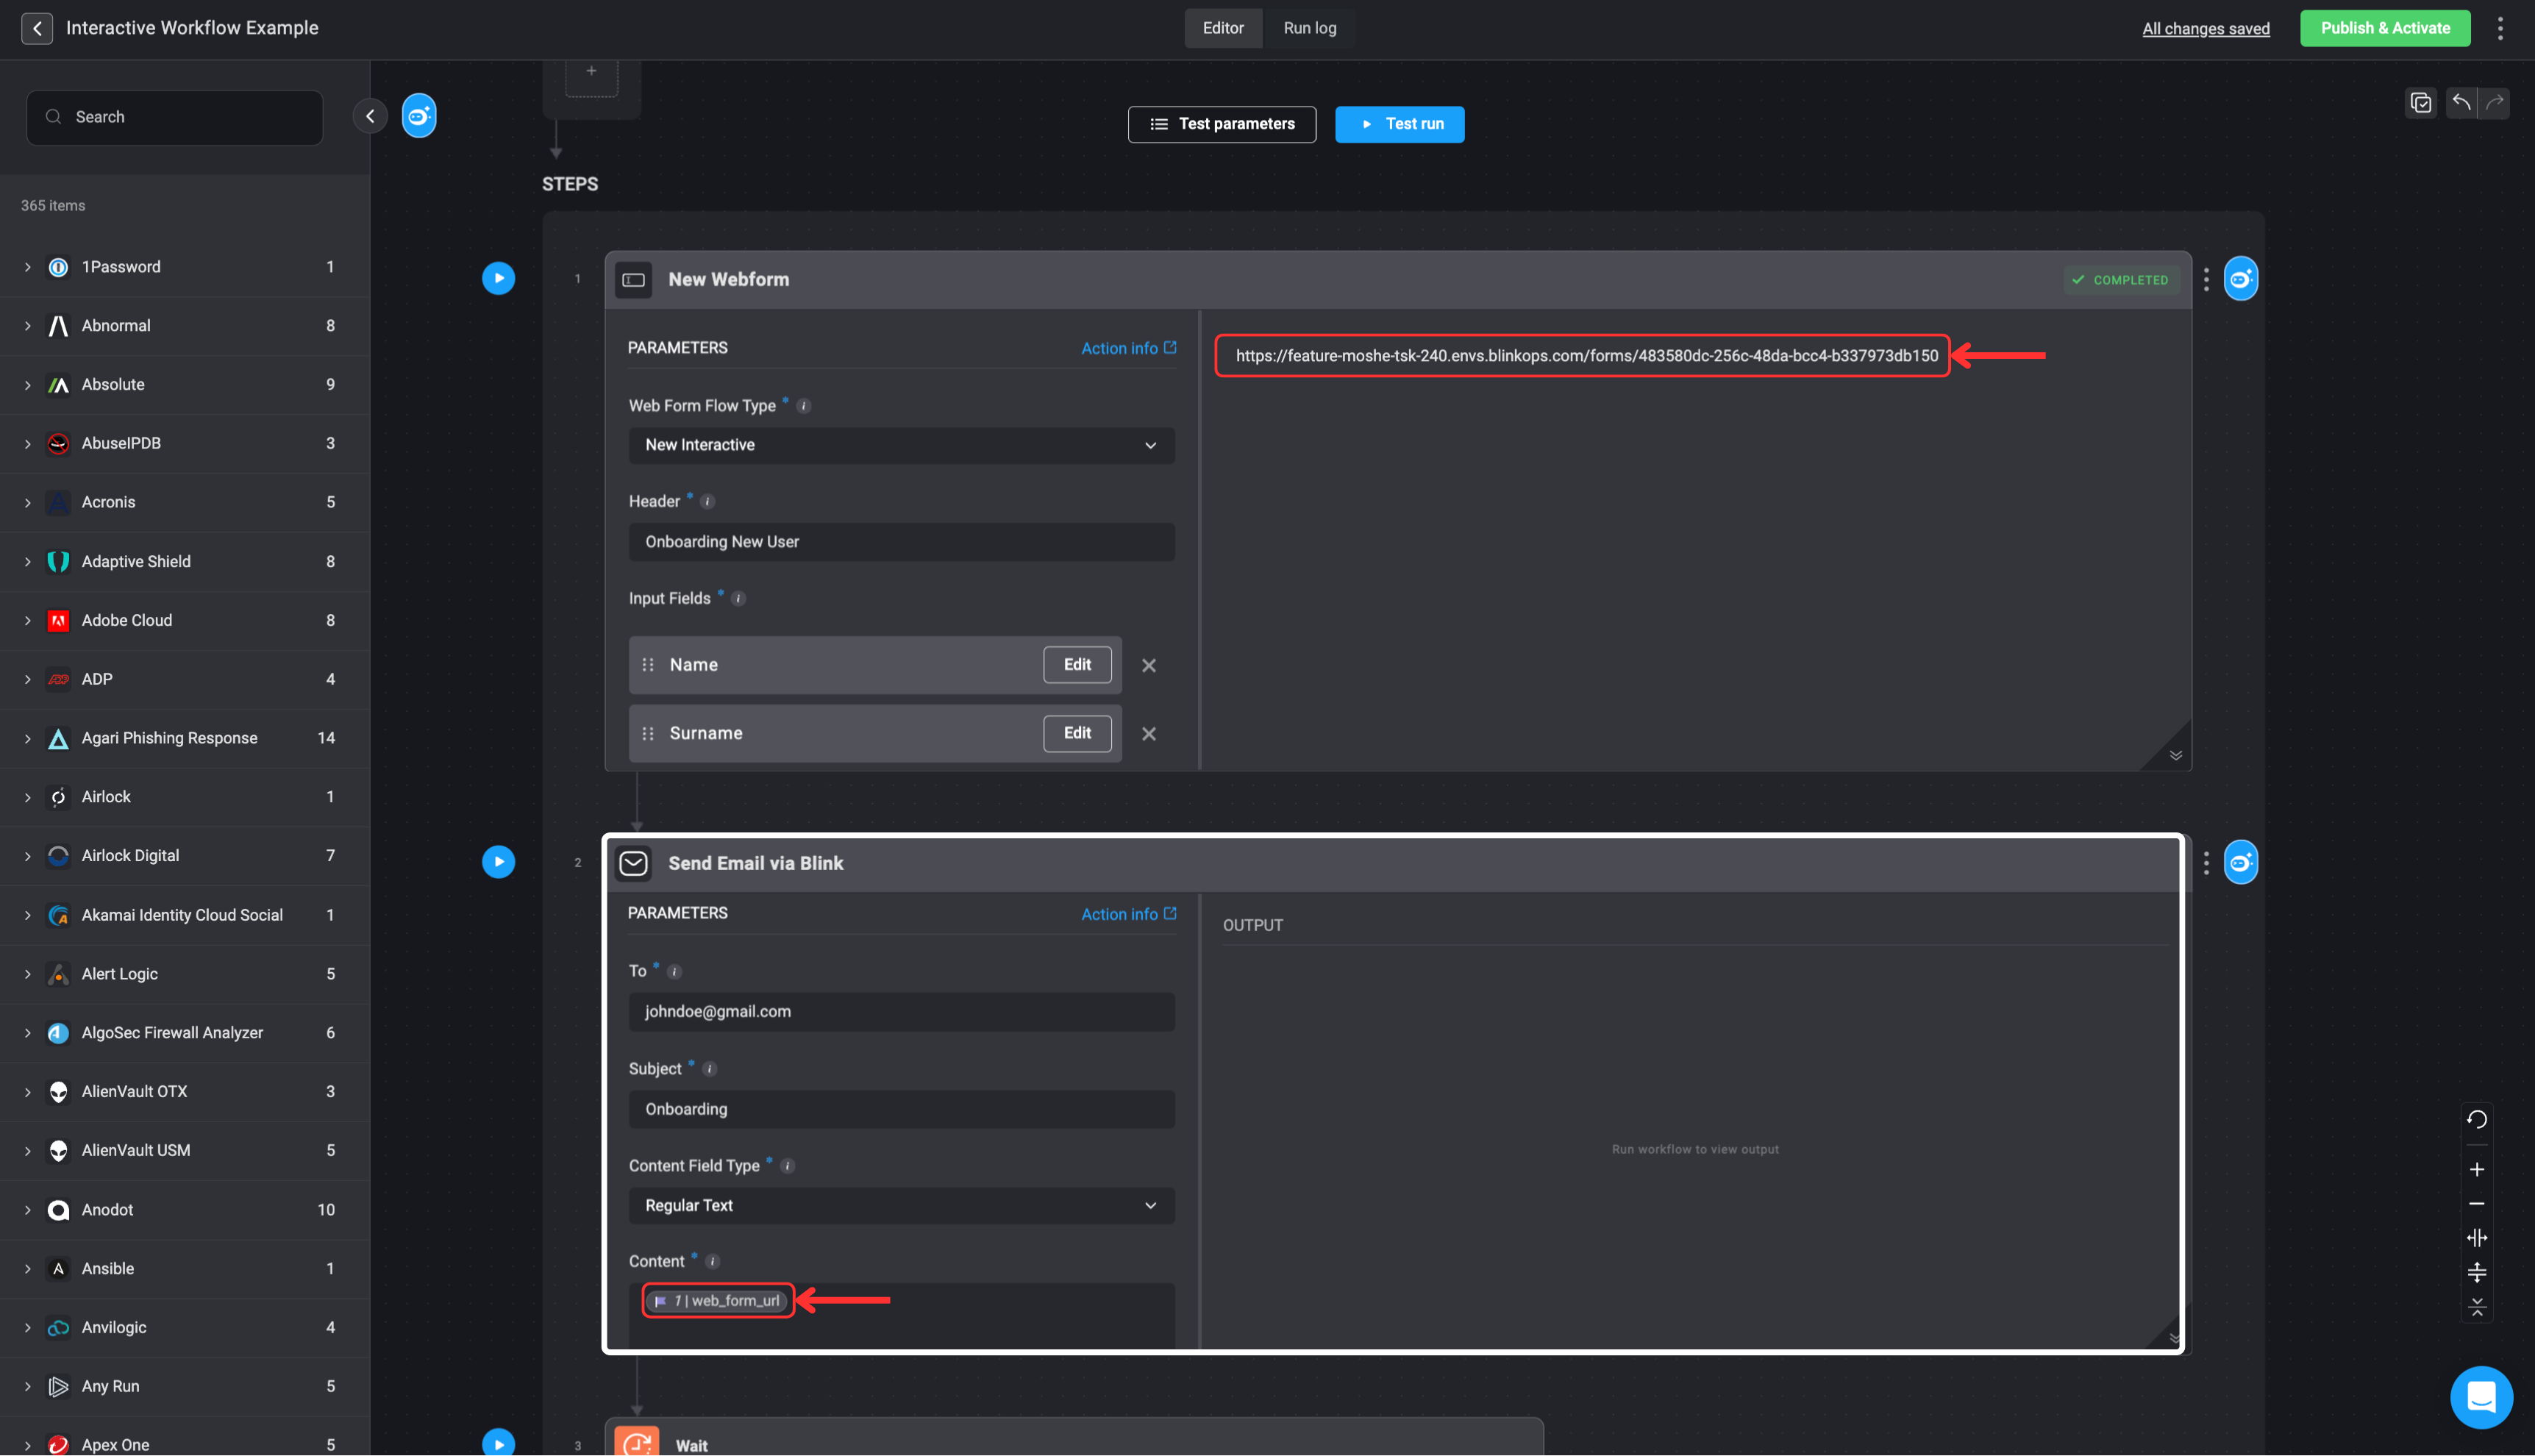Click the Search integrations field

tap(175, 117)
